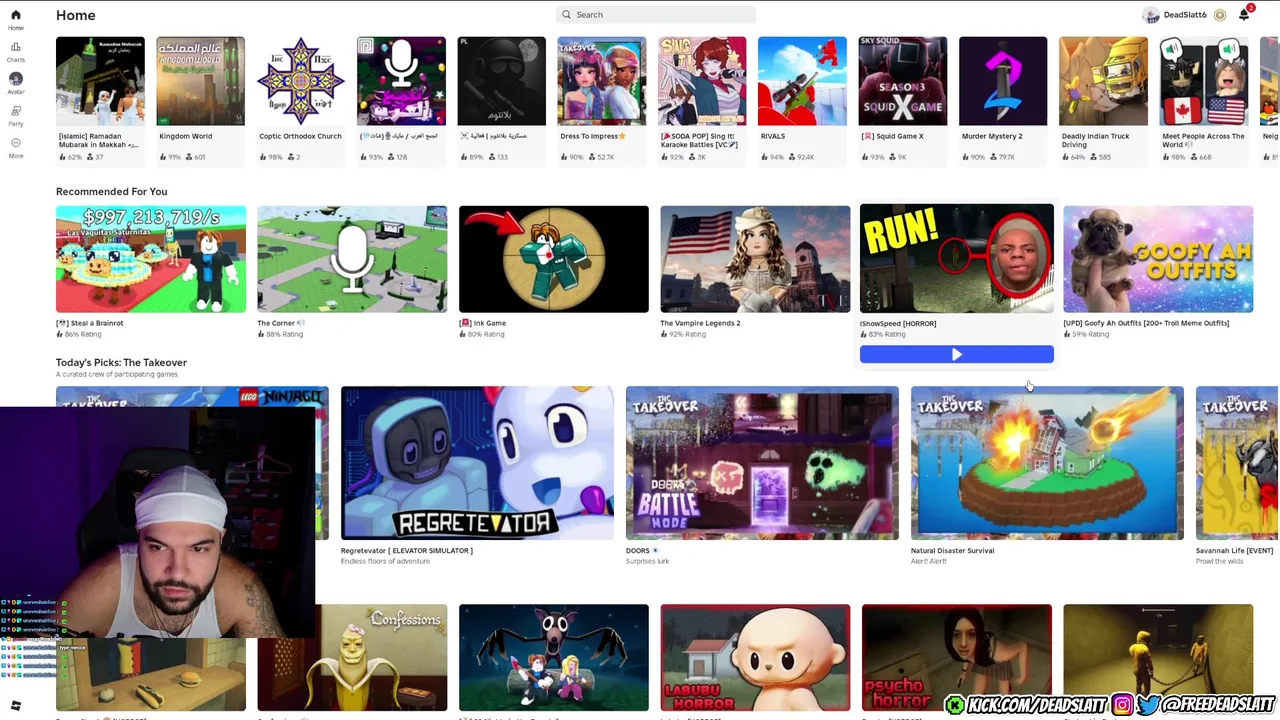
Task: Open the Party sidebar icon
Action: pyautogui.click(x=15, y=115)
